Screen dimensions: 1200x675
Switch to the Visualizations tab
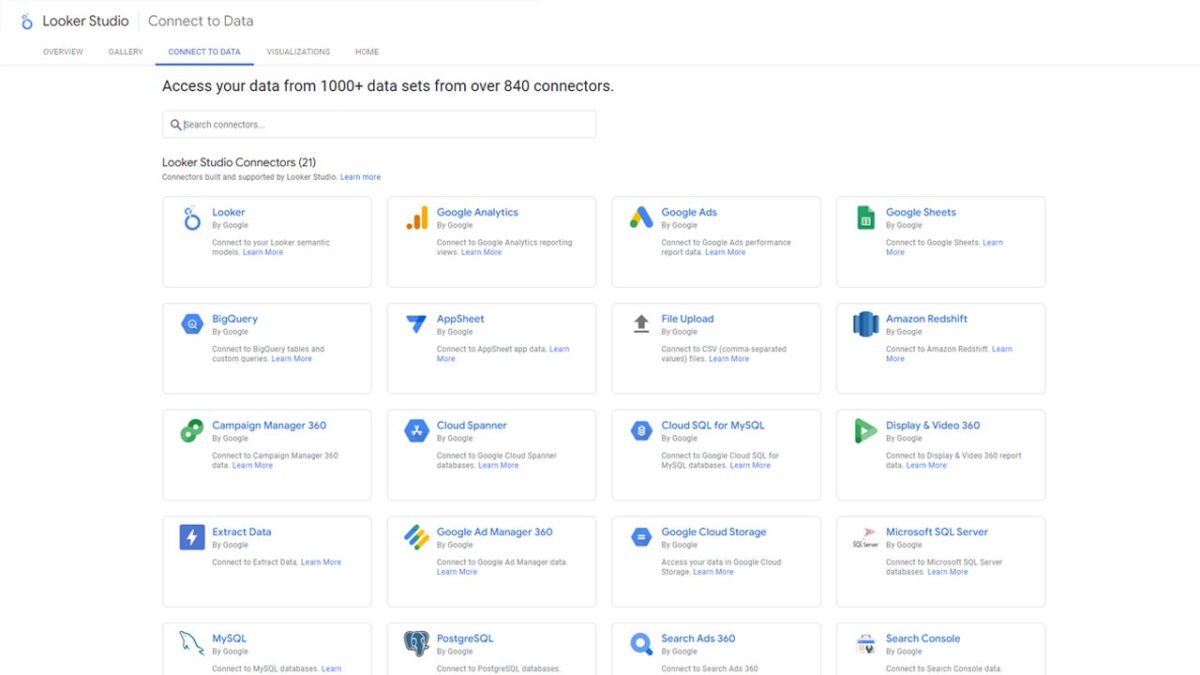298,52
